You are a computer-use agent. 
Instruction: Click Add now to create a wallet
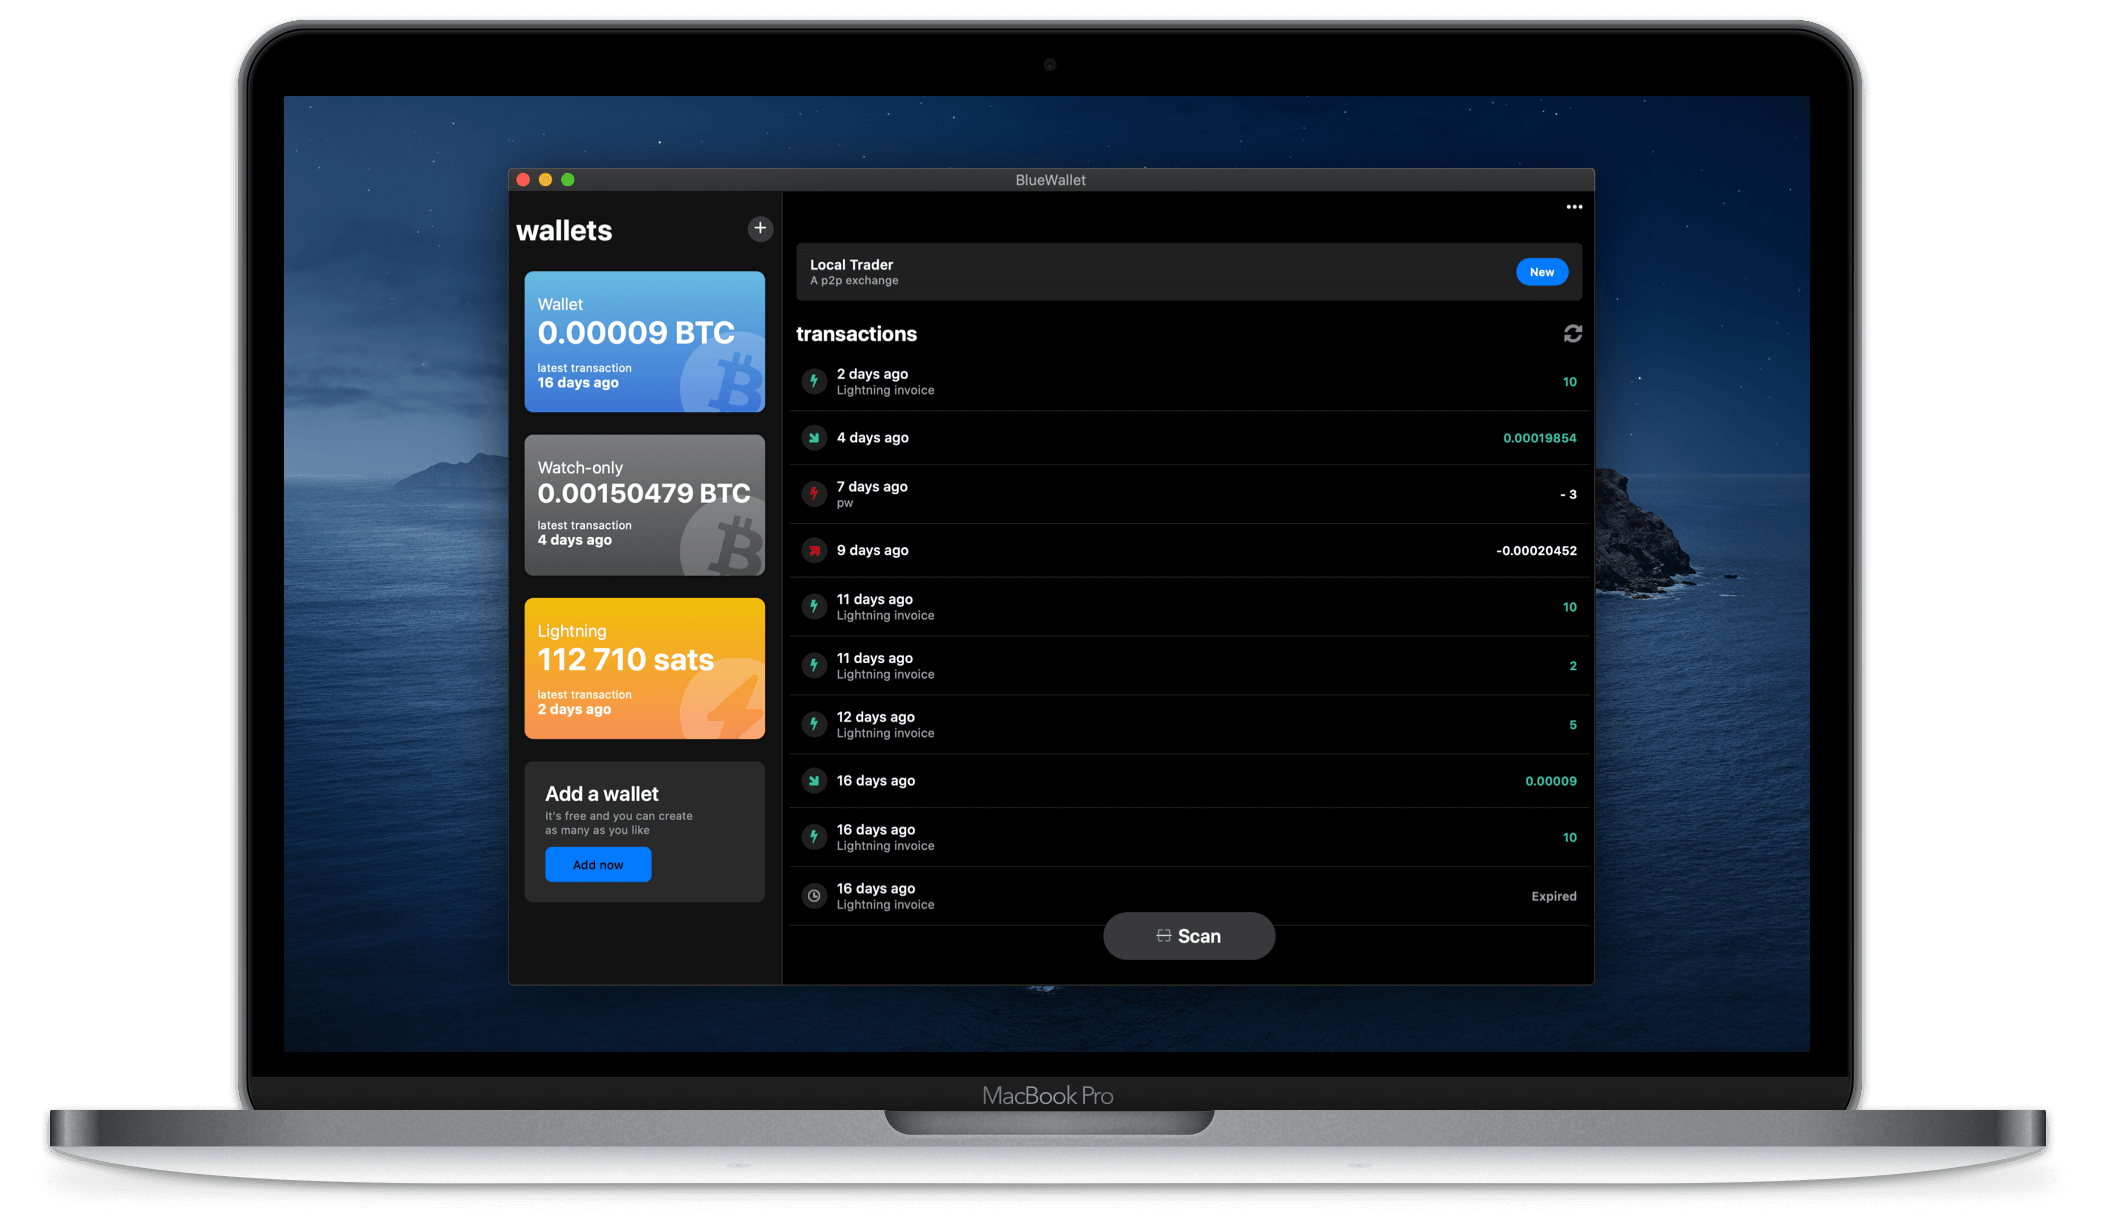pyautogui.click(x=597, y=862)
